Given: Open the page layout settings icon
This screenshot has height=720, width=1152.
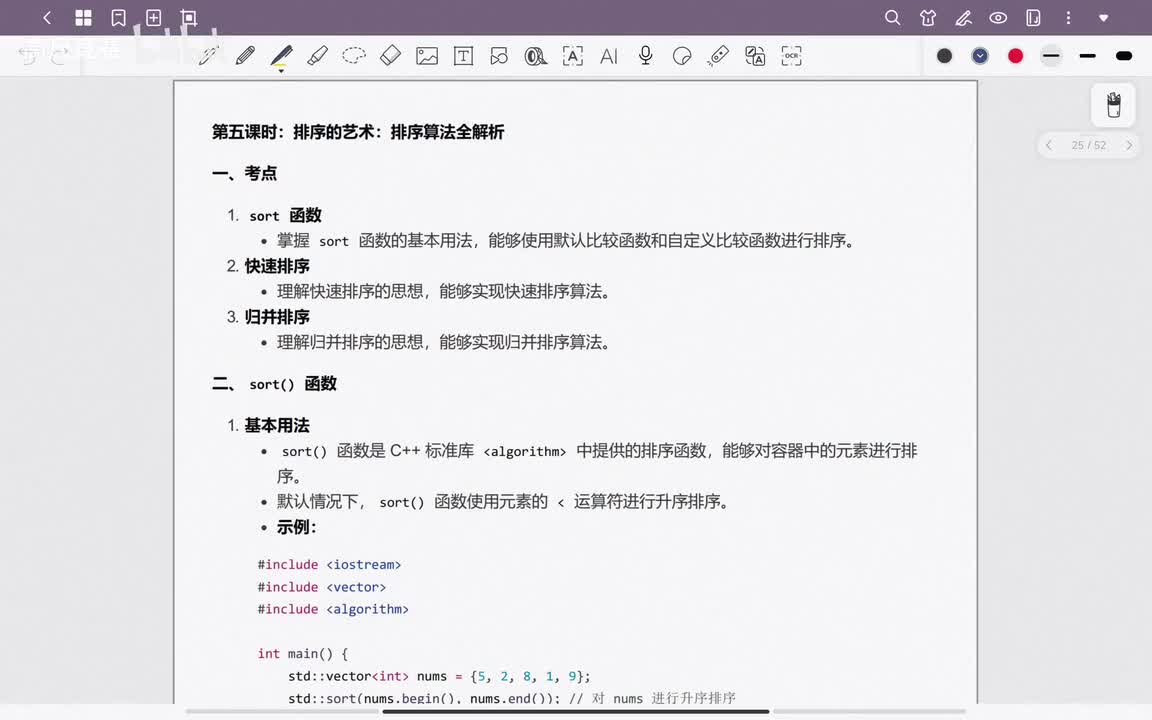Looking at the screenshot, I should [x=1033, y=18].
